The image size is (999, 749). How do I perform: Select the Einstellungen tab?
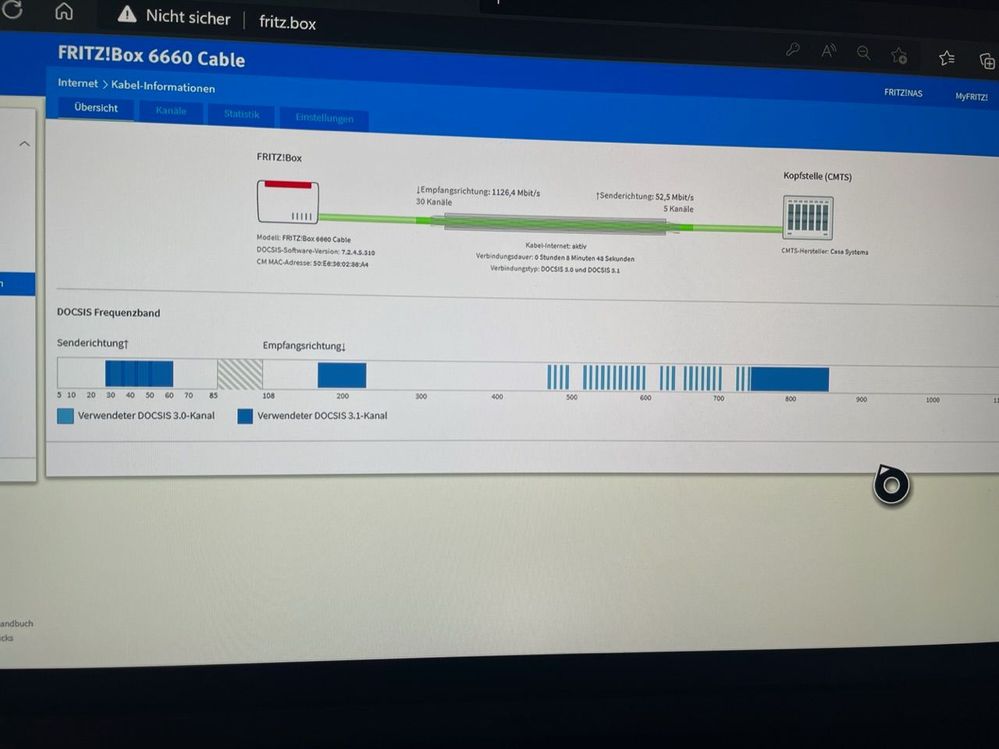tap(324, 118)
